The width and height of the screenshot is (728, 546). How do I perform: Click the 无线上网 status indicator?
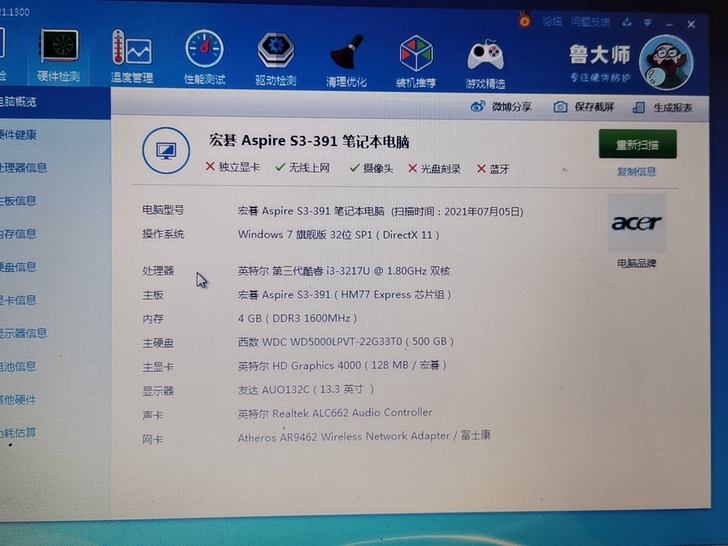tap(302, 167)
